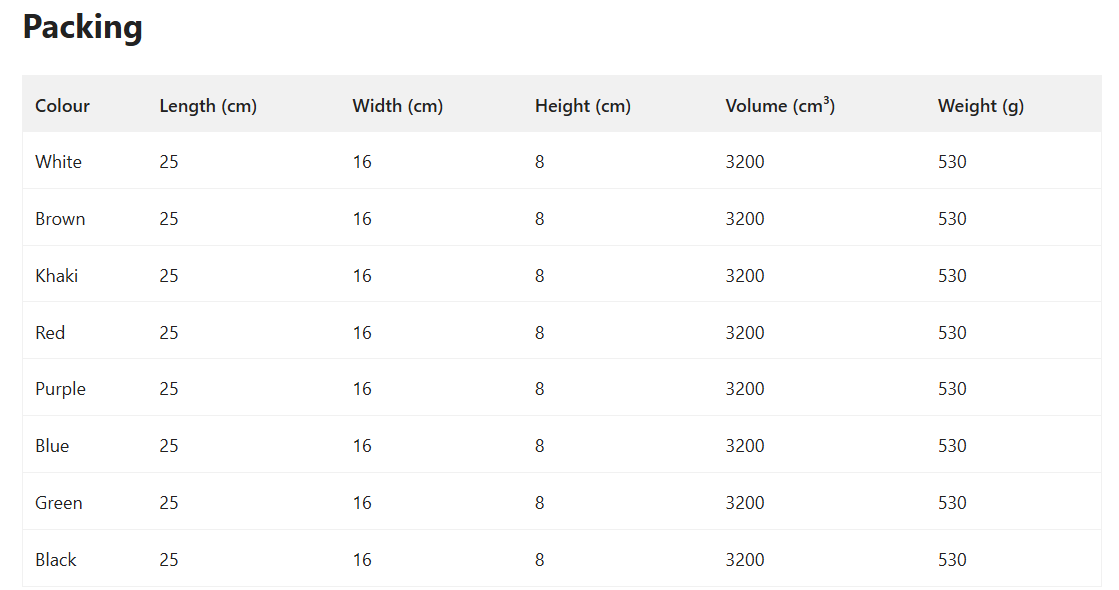
Task: Click the Weight (g) column header
Action: tap(980, 106)
